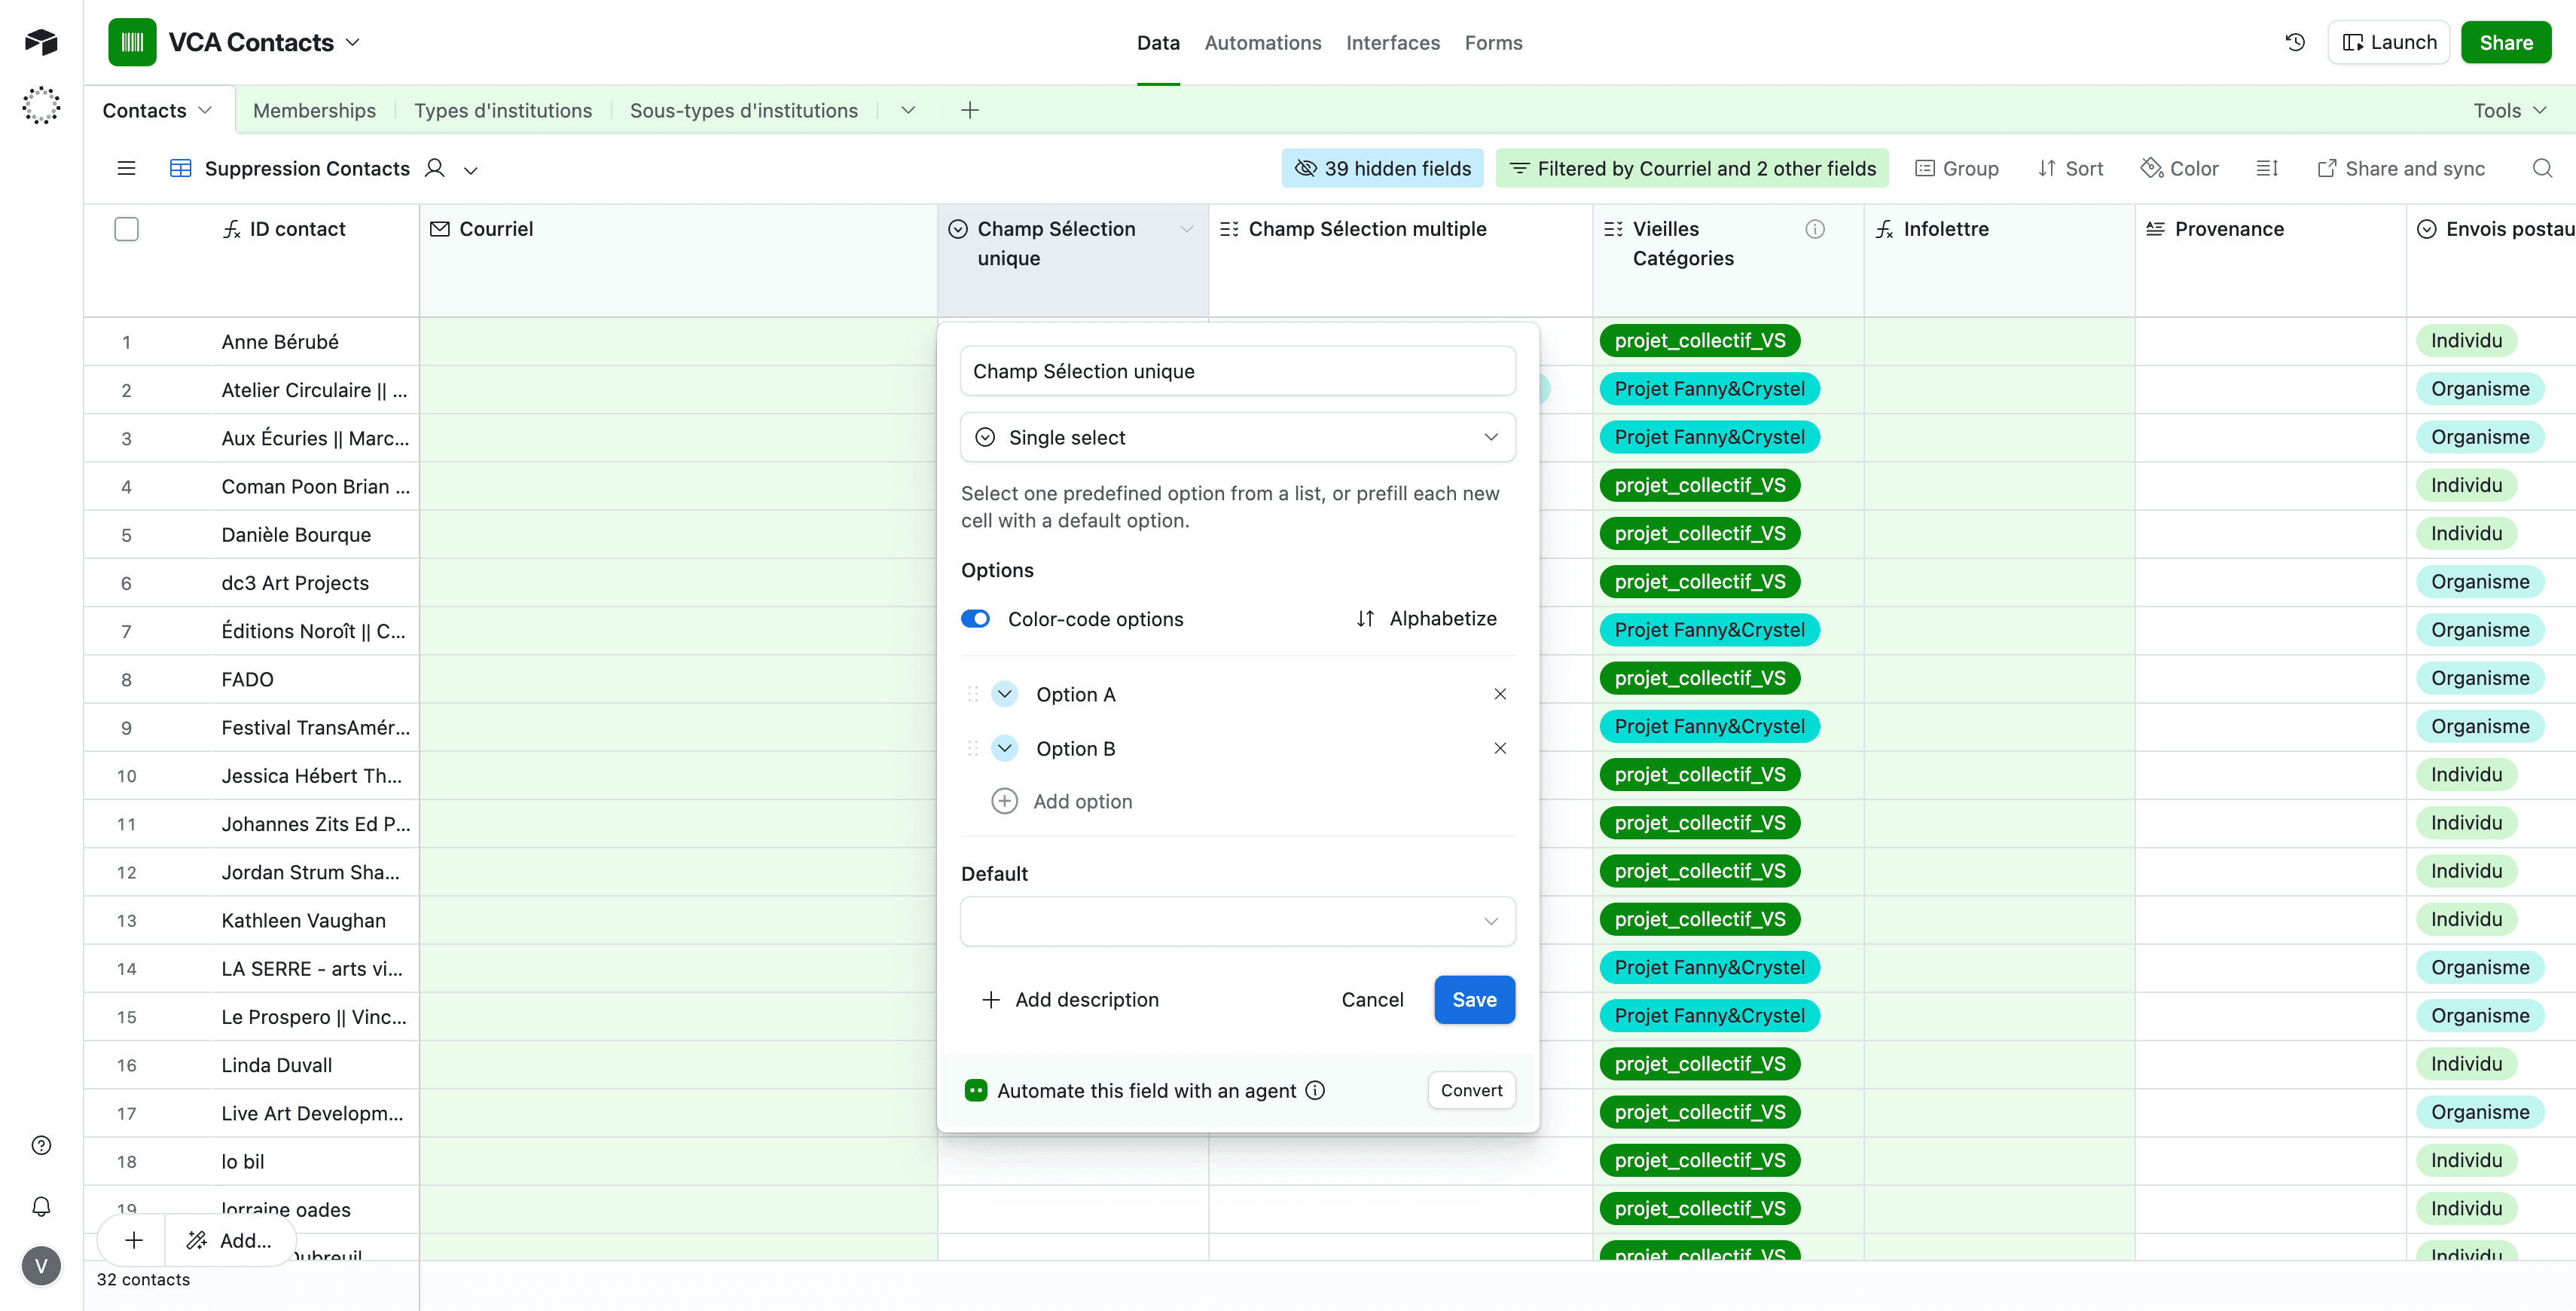2576x1311 pixels.
Task: Click Cancel in field editor
Action: 1372,999
